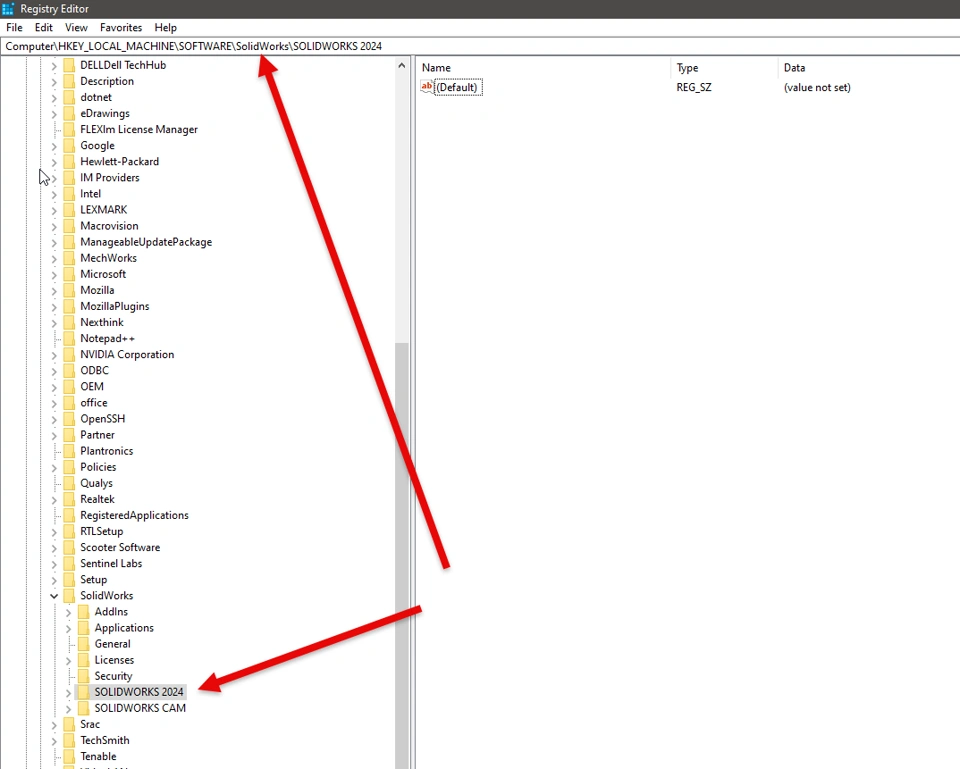Collapse the SolidWorks key
Viewport: 960px width, 769px height.
pyautogui.click(x=54, y=596)
